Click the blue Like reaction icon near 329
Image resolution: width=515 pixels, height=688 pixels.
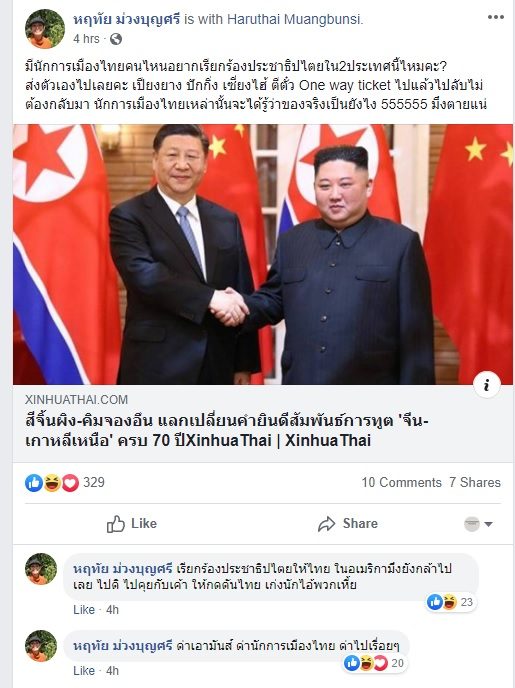coord(34,483)
